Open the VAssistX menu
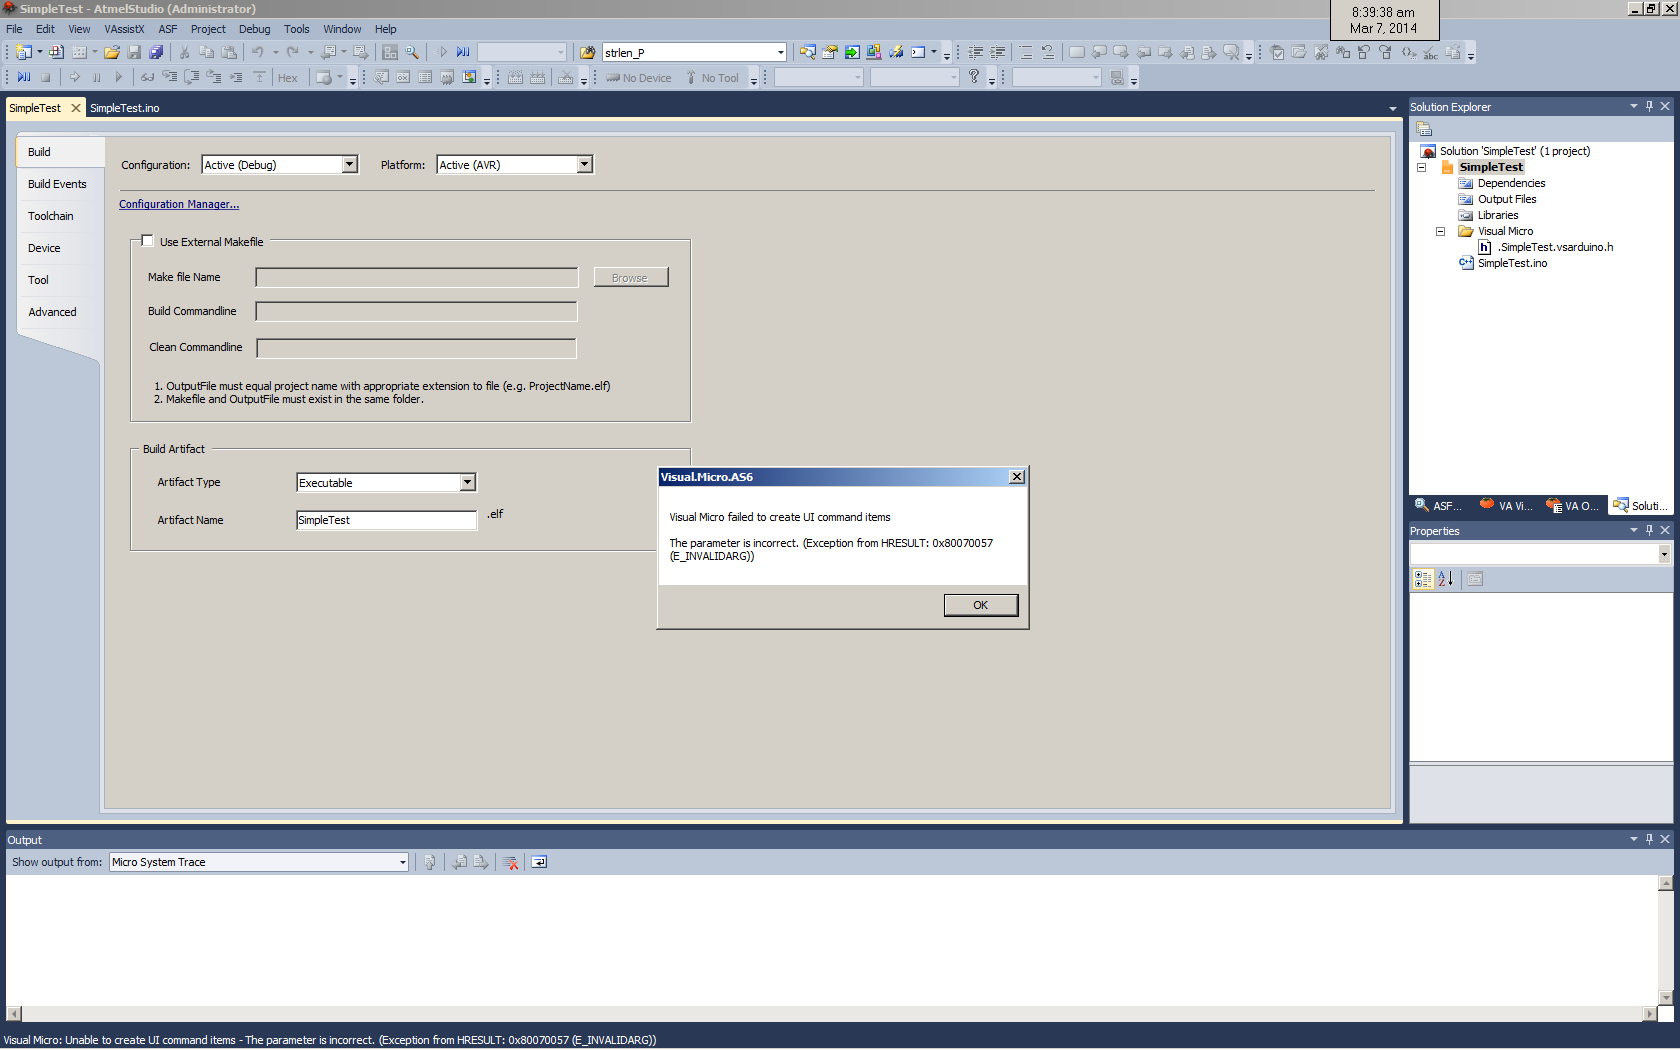1680x1050 pixels. pyautogui.click(x=124, y=29)
